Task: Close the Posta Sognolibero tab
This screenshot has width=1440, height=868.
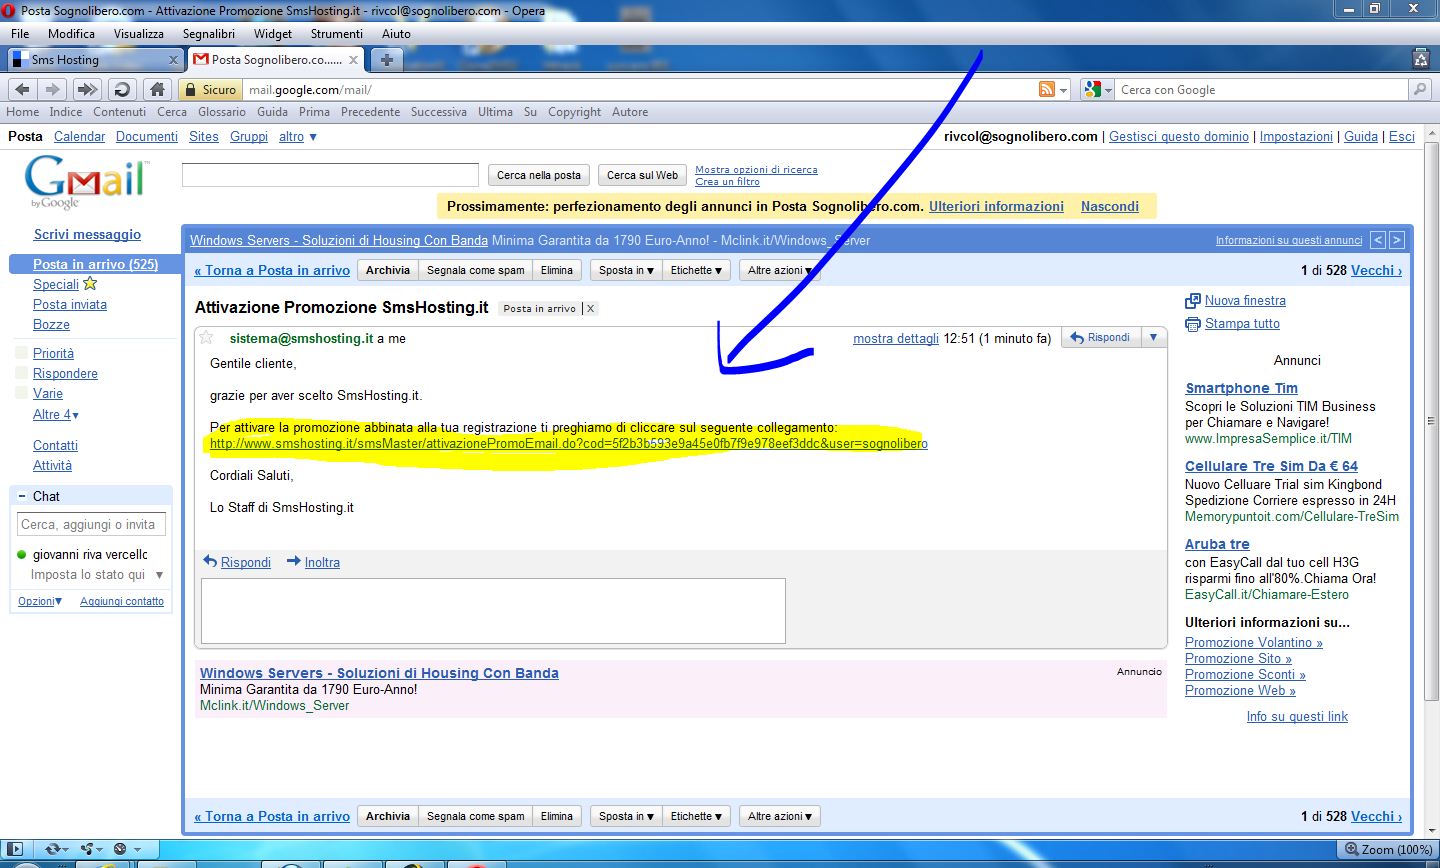Action: pos(353,60)
